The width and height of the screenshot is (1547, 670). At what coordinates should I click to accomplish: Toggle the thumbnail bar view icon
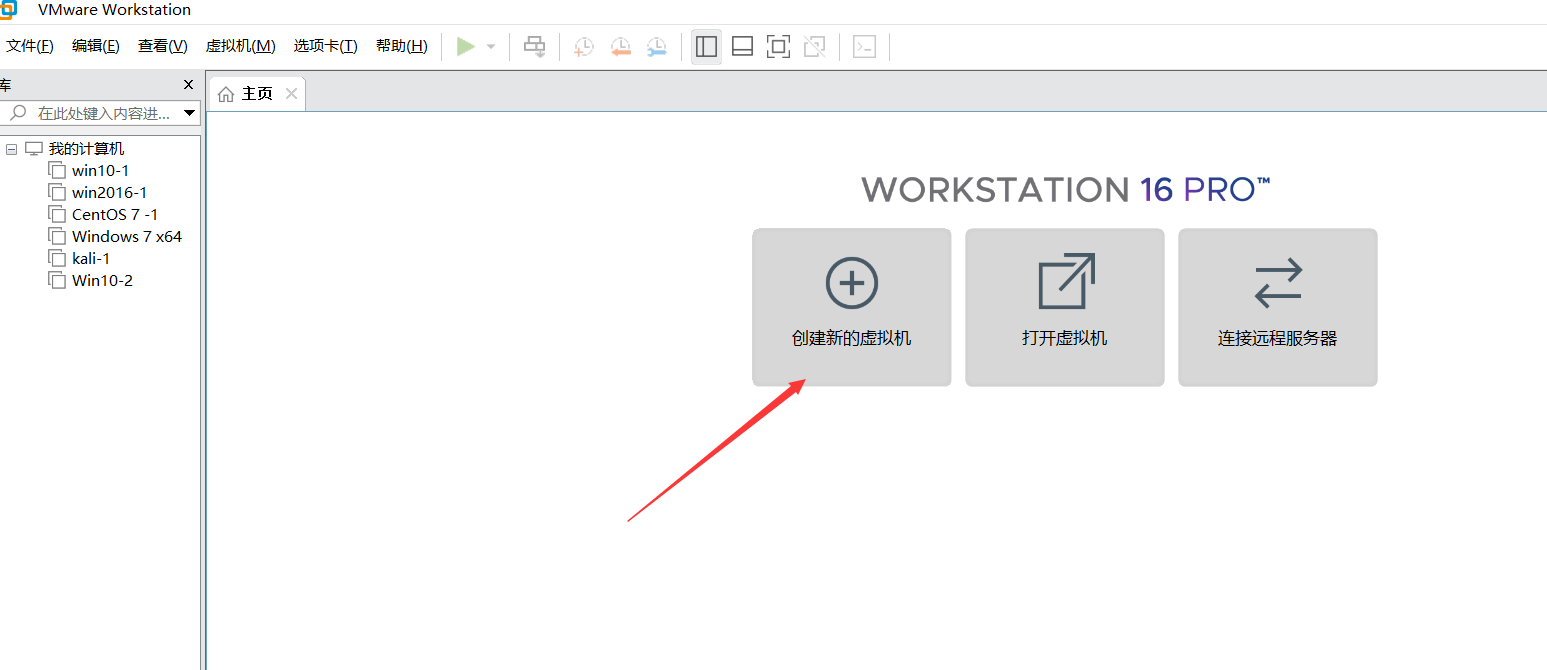[742, 46]
